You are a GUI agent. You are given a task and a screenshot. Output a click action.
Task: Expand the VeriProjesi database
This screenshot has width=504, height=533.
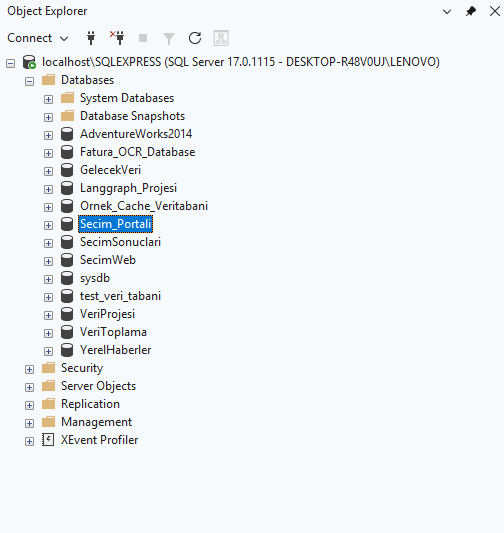(x=48, y=315)
